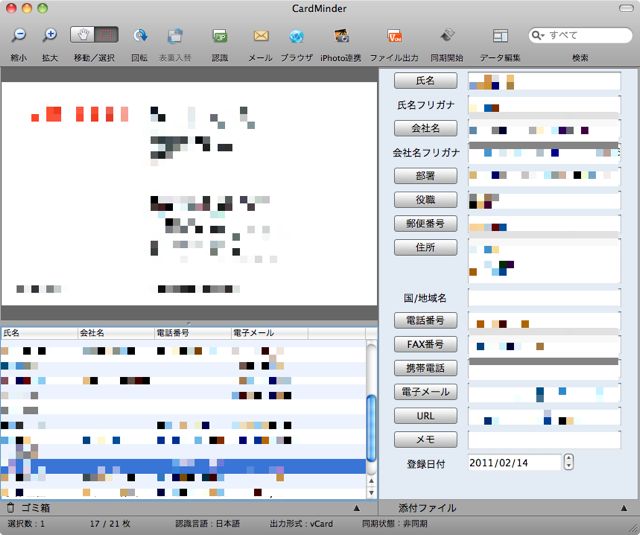
Task: Select the rectangle selection tool
Action: 107,35
